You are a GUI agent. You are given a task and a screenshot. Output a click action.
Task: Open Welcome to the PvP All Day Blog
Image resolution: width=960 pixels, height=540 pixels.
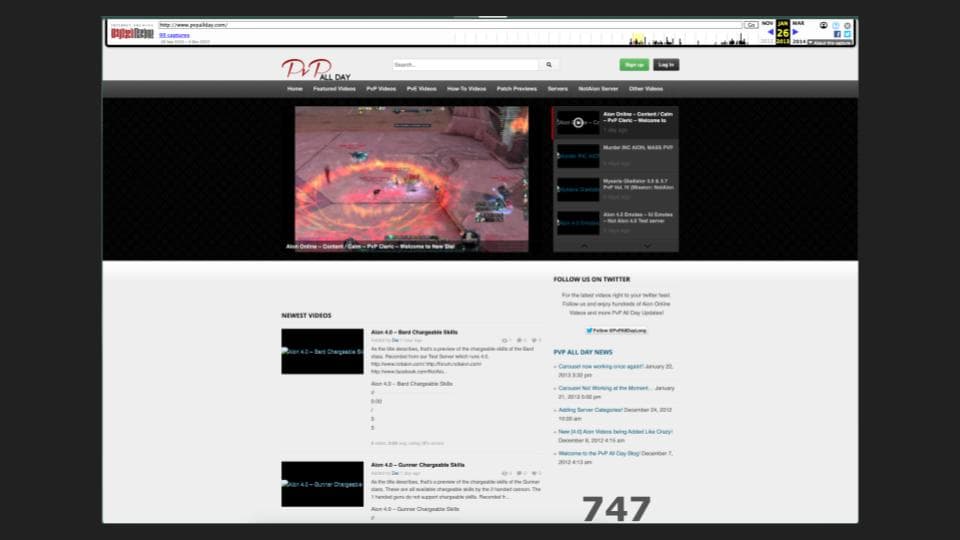pyautogui.click(x=599, y=454)
